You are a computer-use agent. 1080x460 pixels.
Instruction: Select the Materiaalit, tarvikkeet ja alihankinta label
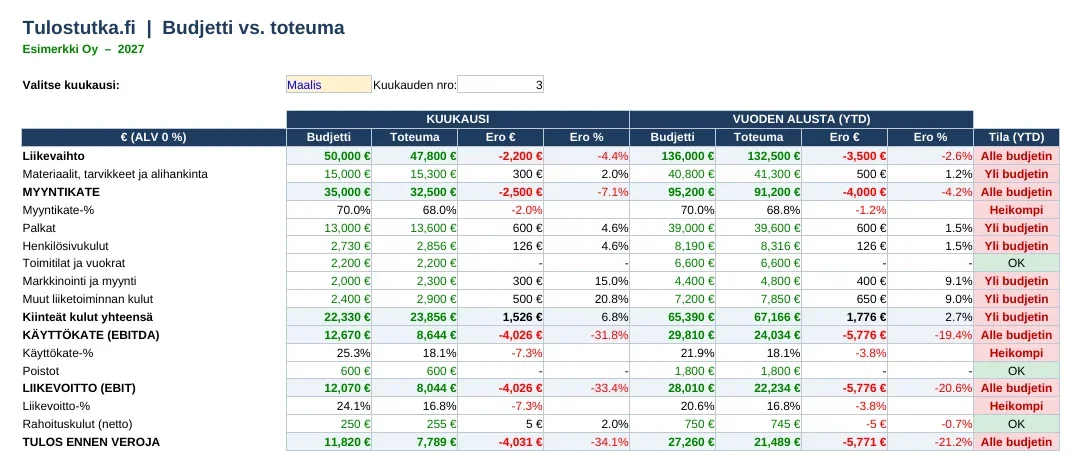(x=115, y=174)
